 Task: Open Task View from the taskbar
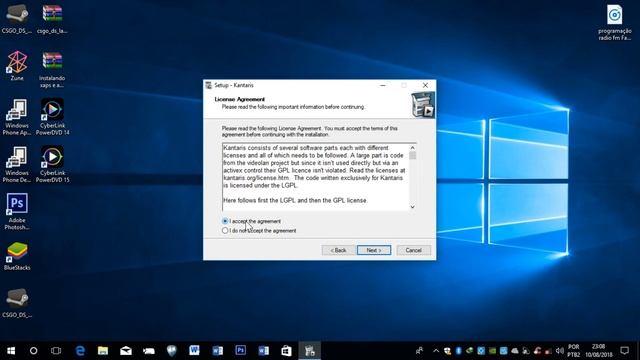pyautogui.click(x=56, y=351)
